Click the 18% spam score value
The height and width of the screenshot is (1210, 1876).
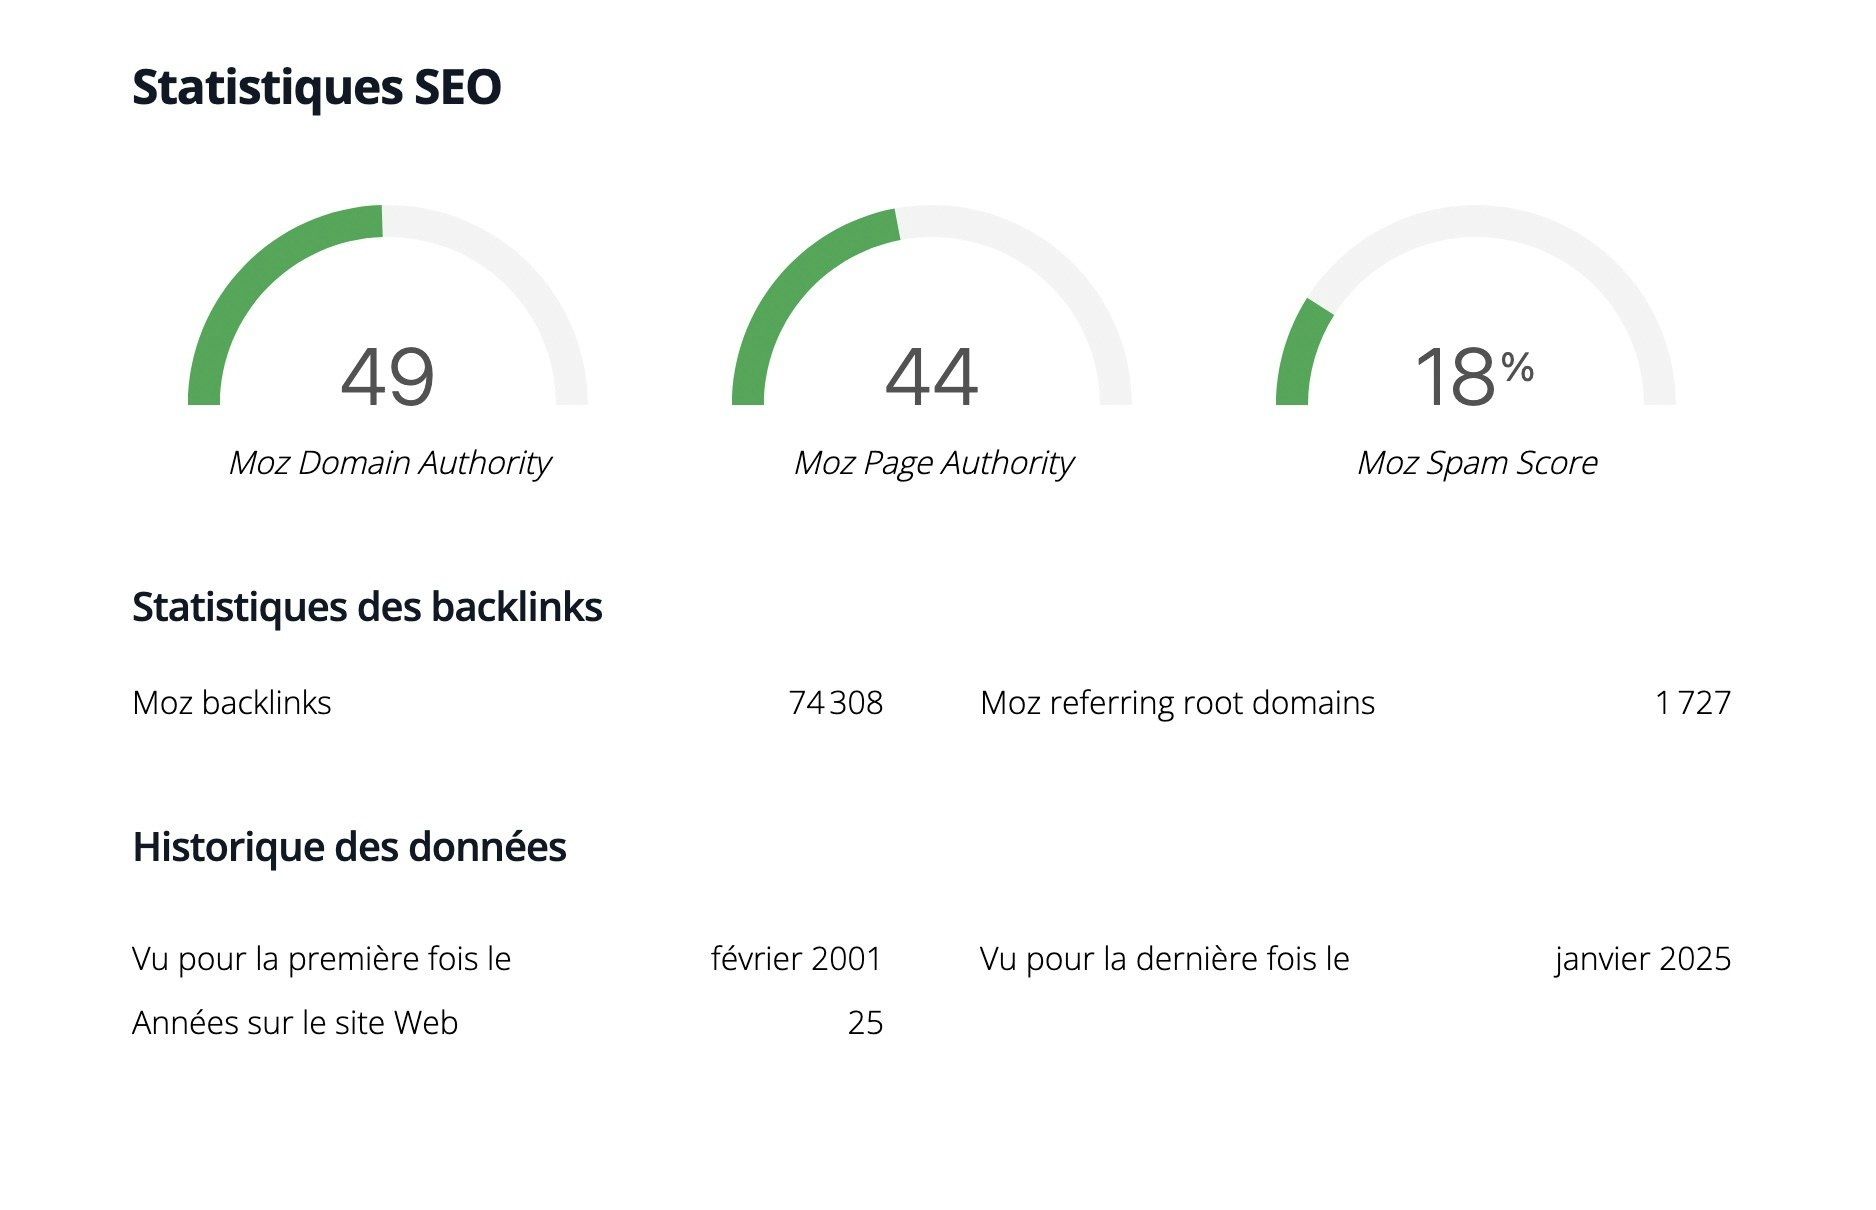[x=1474, y=377]
